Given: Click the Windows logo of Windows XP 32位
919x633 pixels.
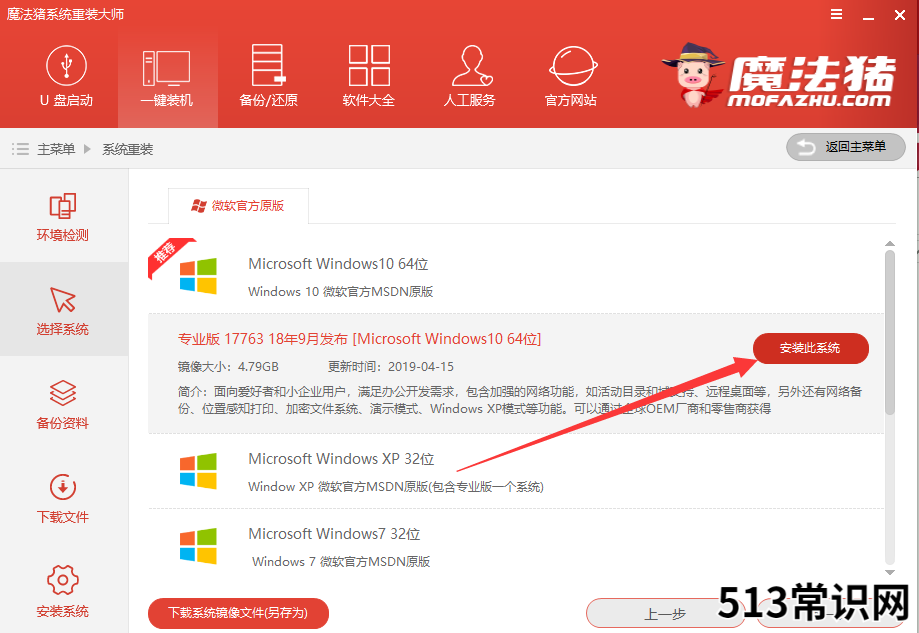Looking at the screenshot, I should tap(198, 471).
